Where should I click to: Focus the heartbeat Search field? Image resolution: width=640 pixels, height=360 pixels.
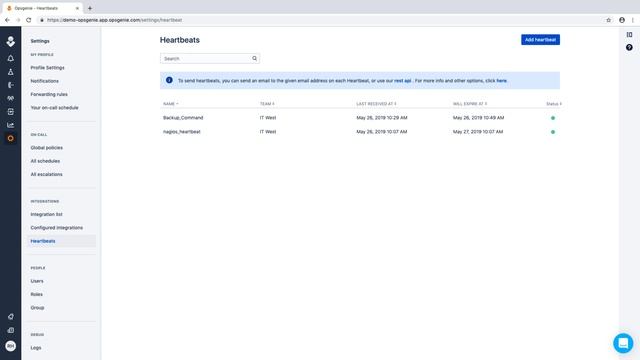click(210, 58)
